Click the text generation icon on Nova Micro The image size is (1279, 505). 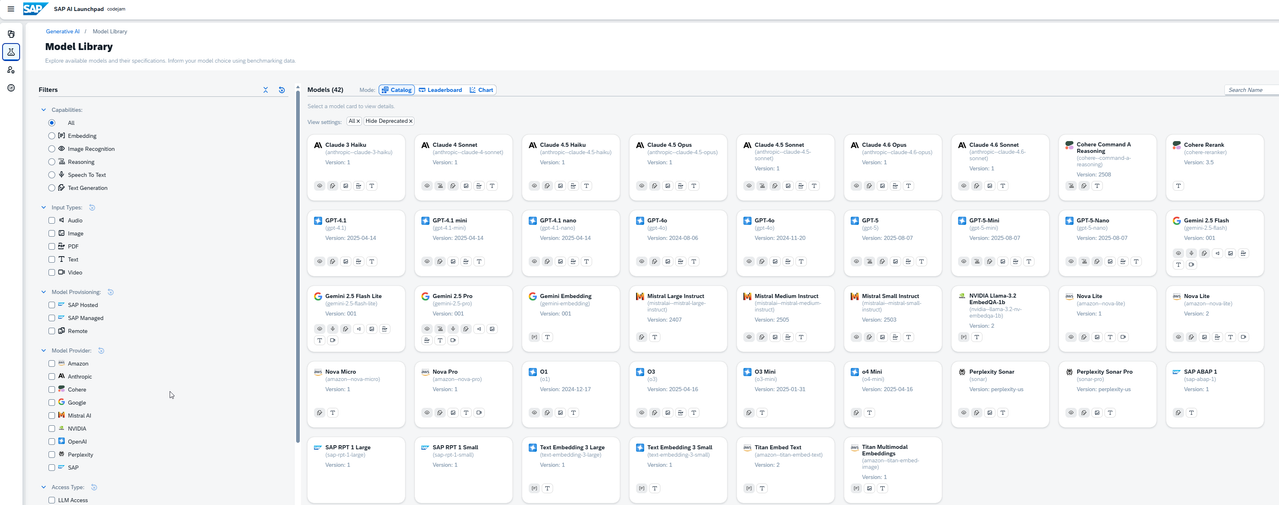click(320, 412)
